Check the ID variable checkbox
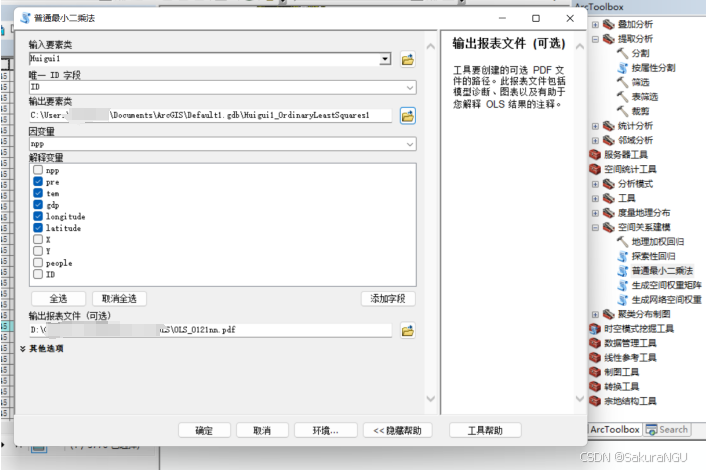Viewport: 706px width, 470px height. (x=38, y=274)
